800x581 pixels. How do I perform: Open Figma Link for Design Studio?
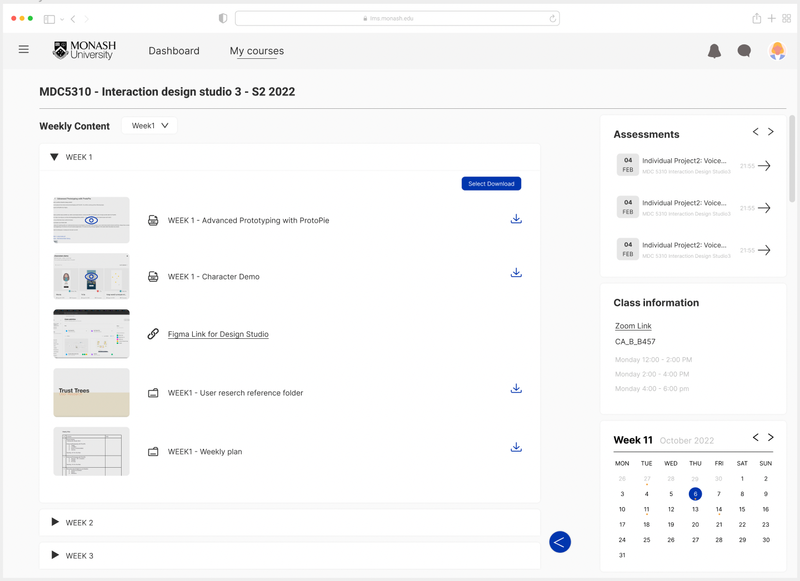click(x=218, y=334)
